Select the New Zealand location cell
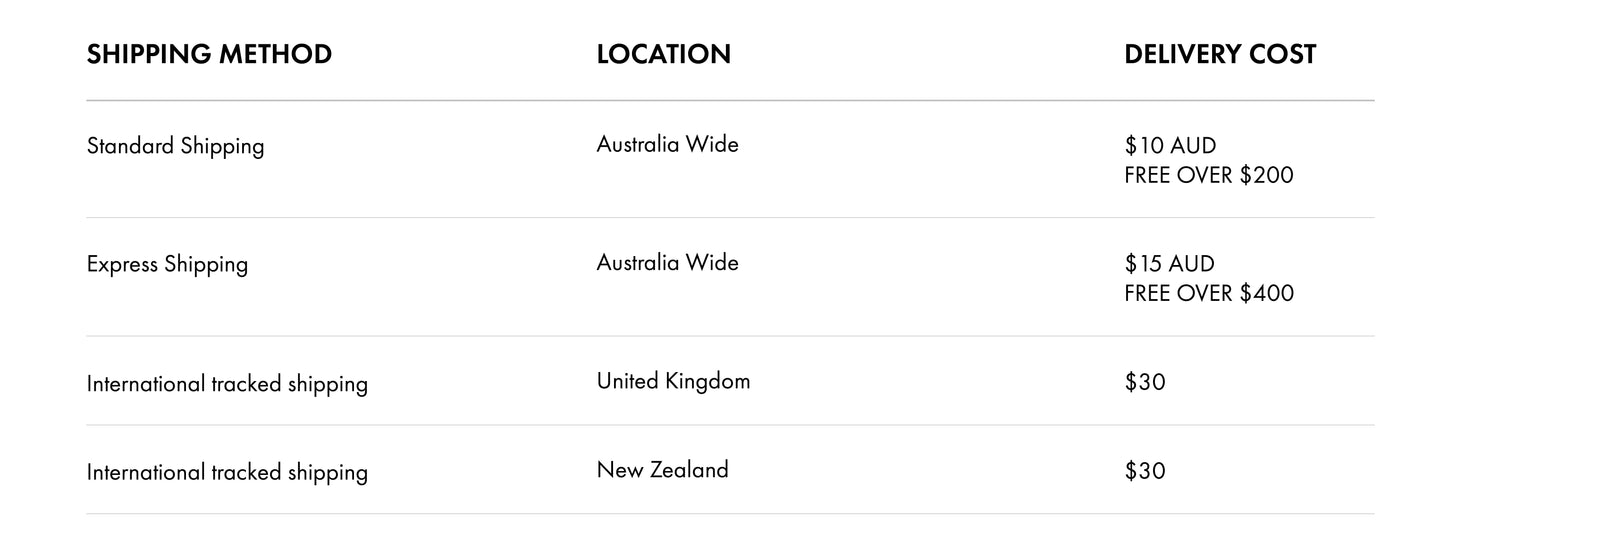 click(x=663, y=470)
